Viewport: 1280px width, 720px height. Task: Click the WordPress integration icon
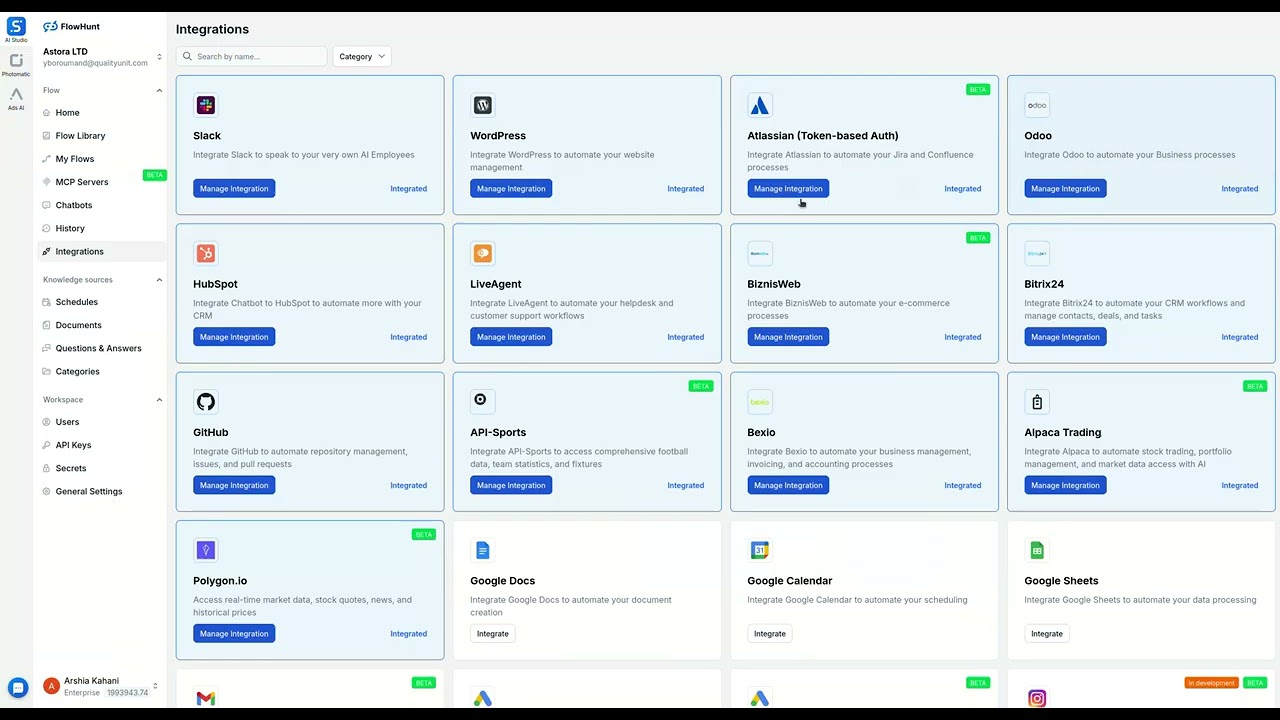click(x=483, y=105)
